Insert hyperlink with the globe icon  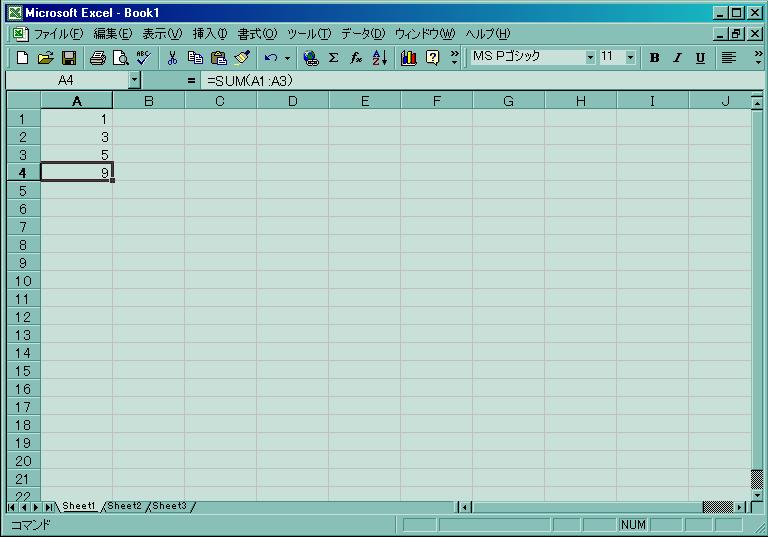click(311, 58)
